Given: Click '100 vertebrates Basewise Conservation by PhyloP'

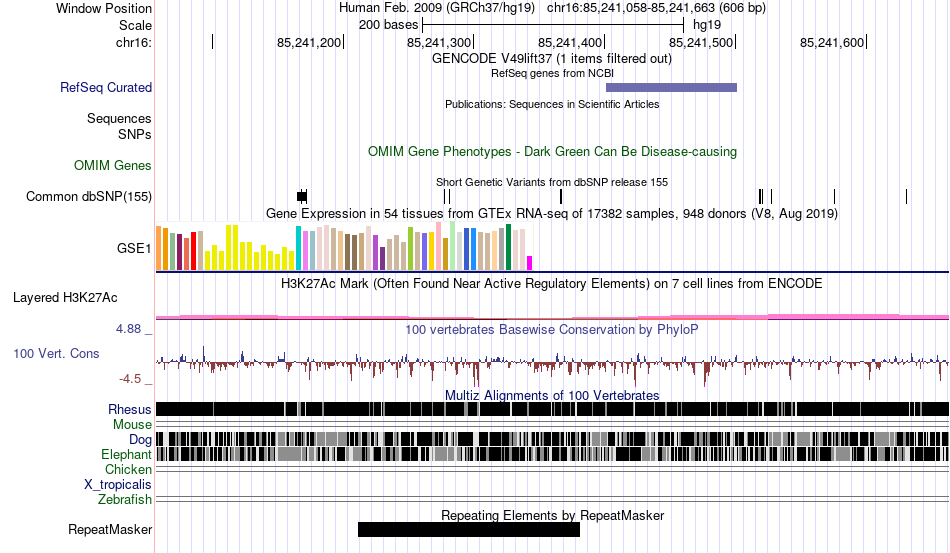Looking at the screenshot, I should (x=551, y=329).
